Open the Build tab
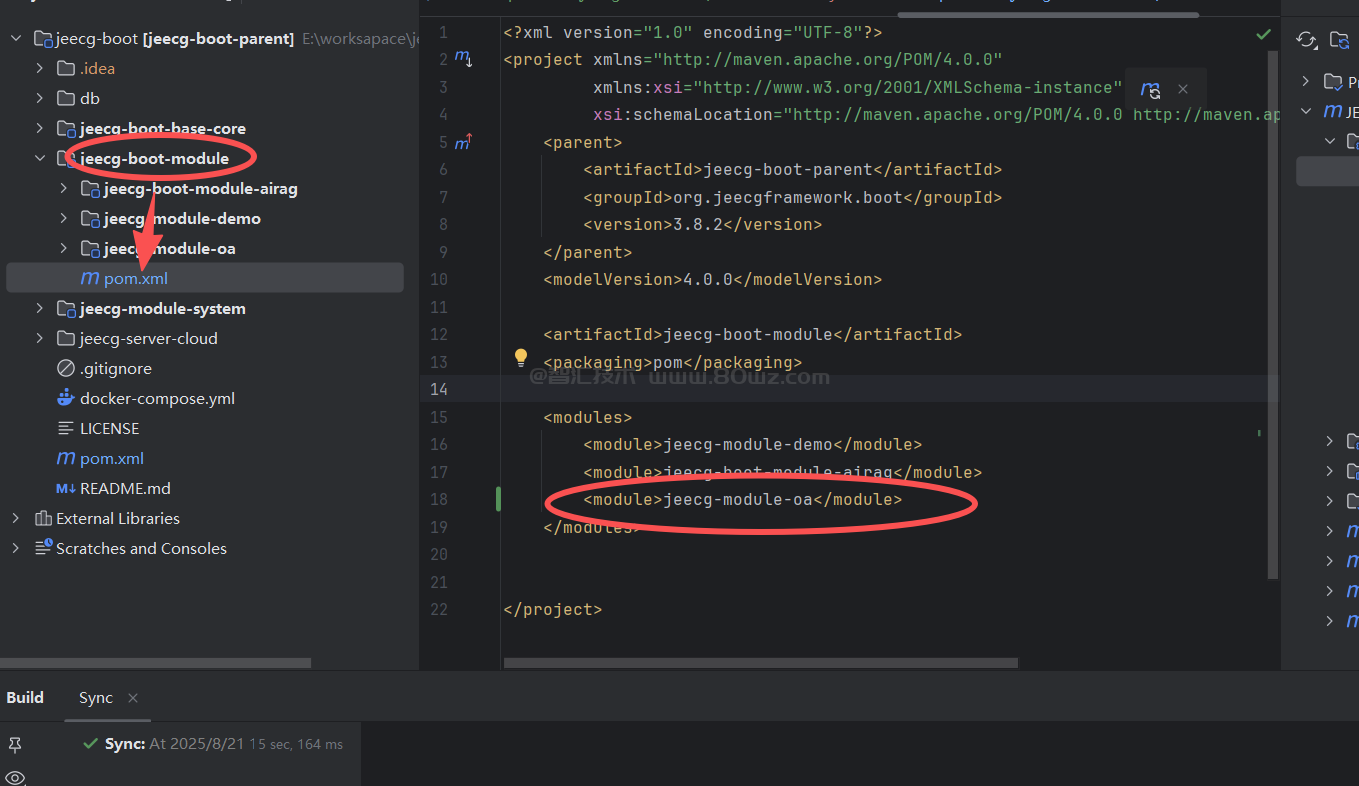 (25, 698)
